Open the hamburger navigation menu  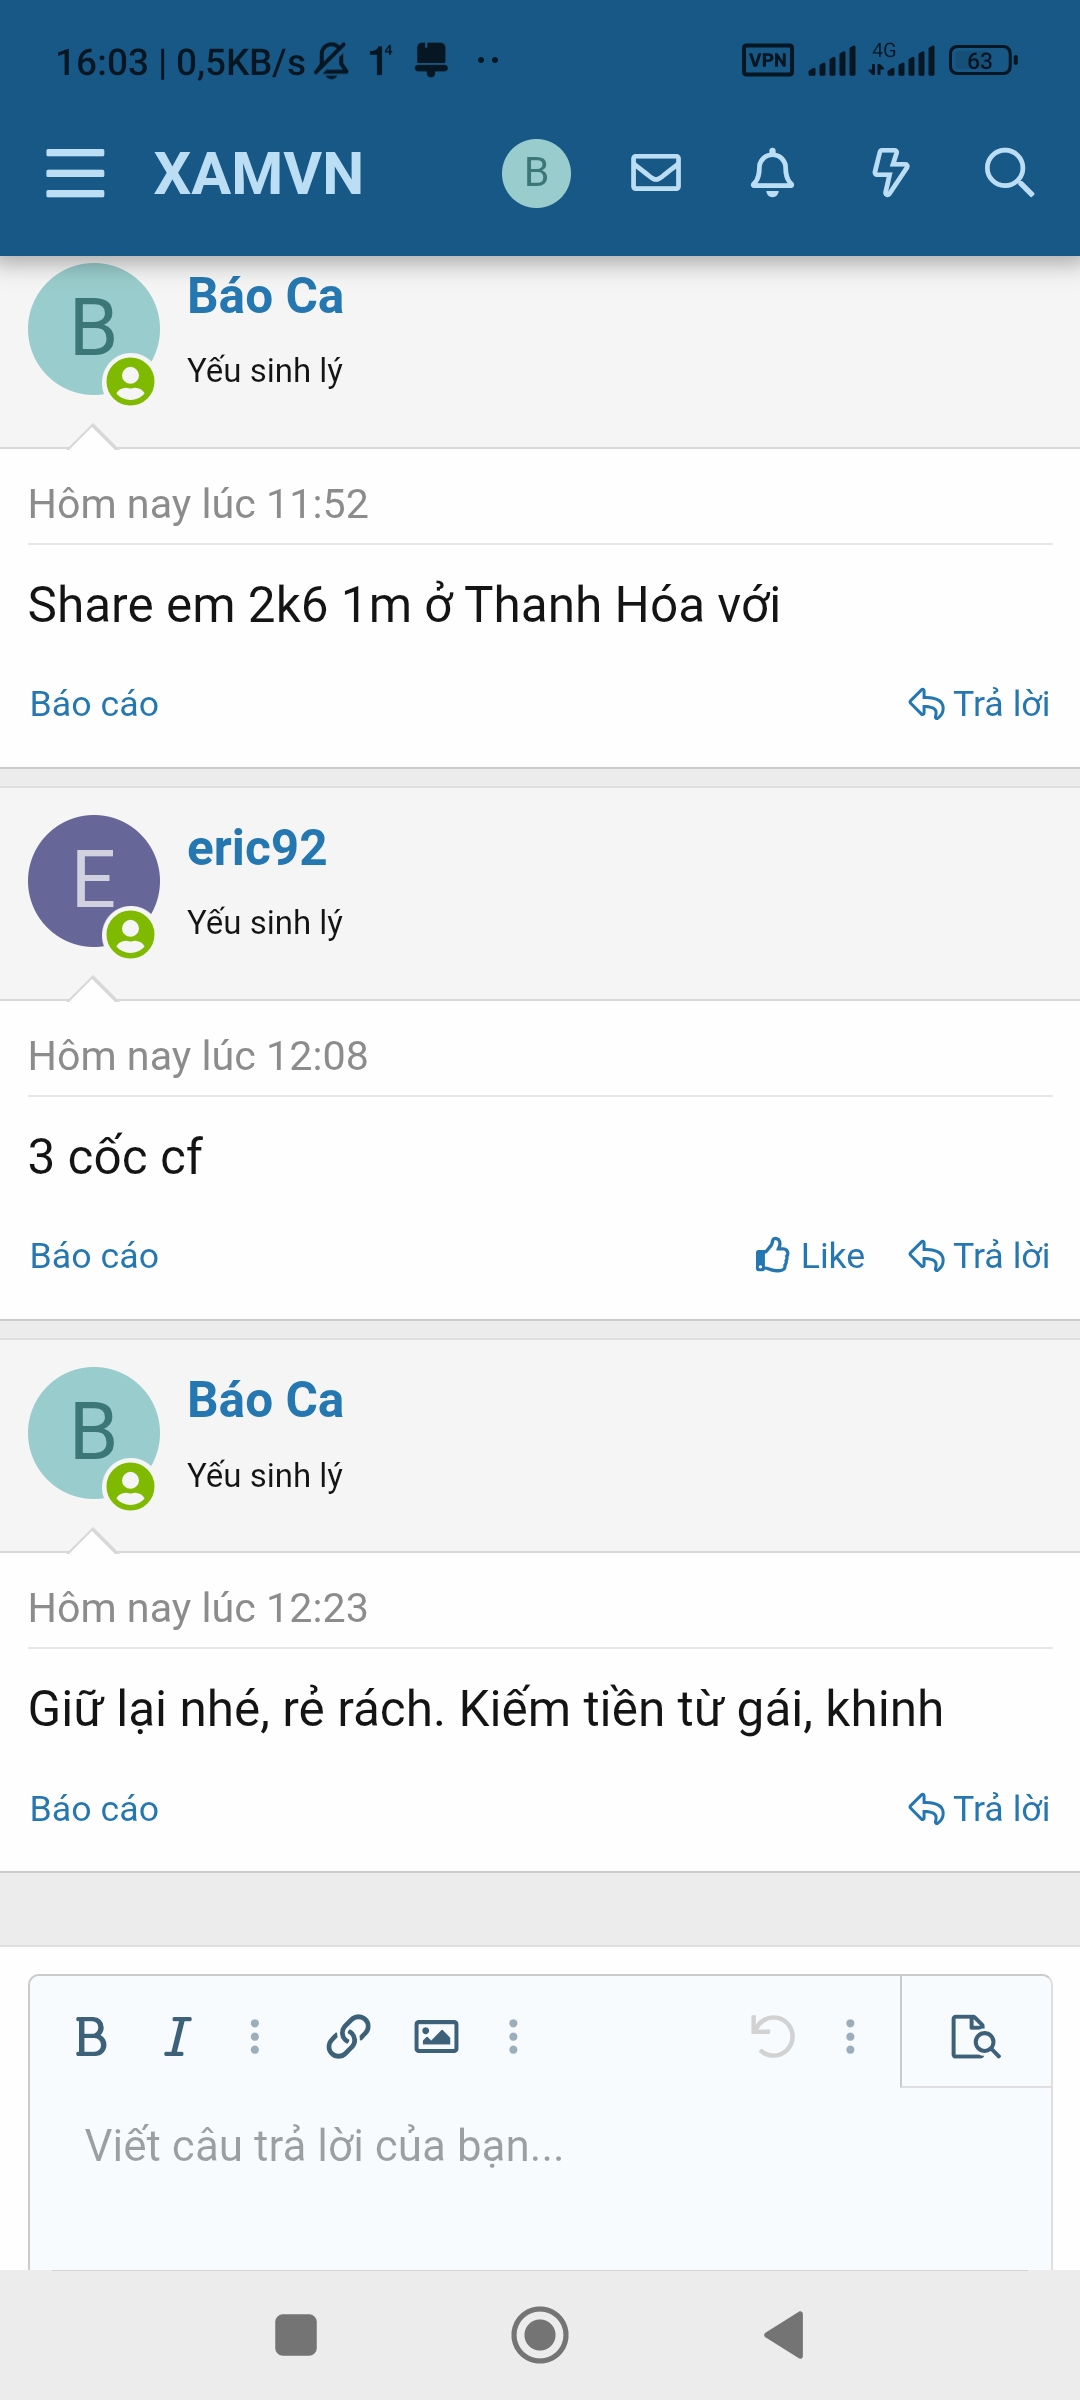click(x=75, y=173)
